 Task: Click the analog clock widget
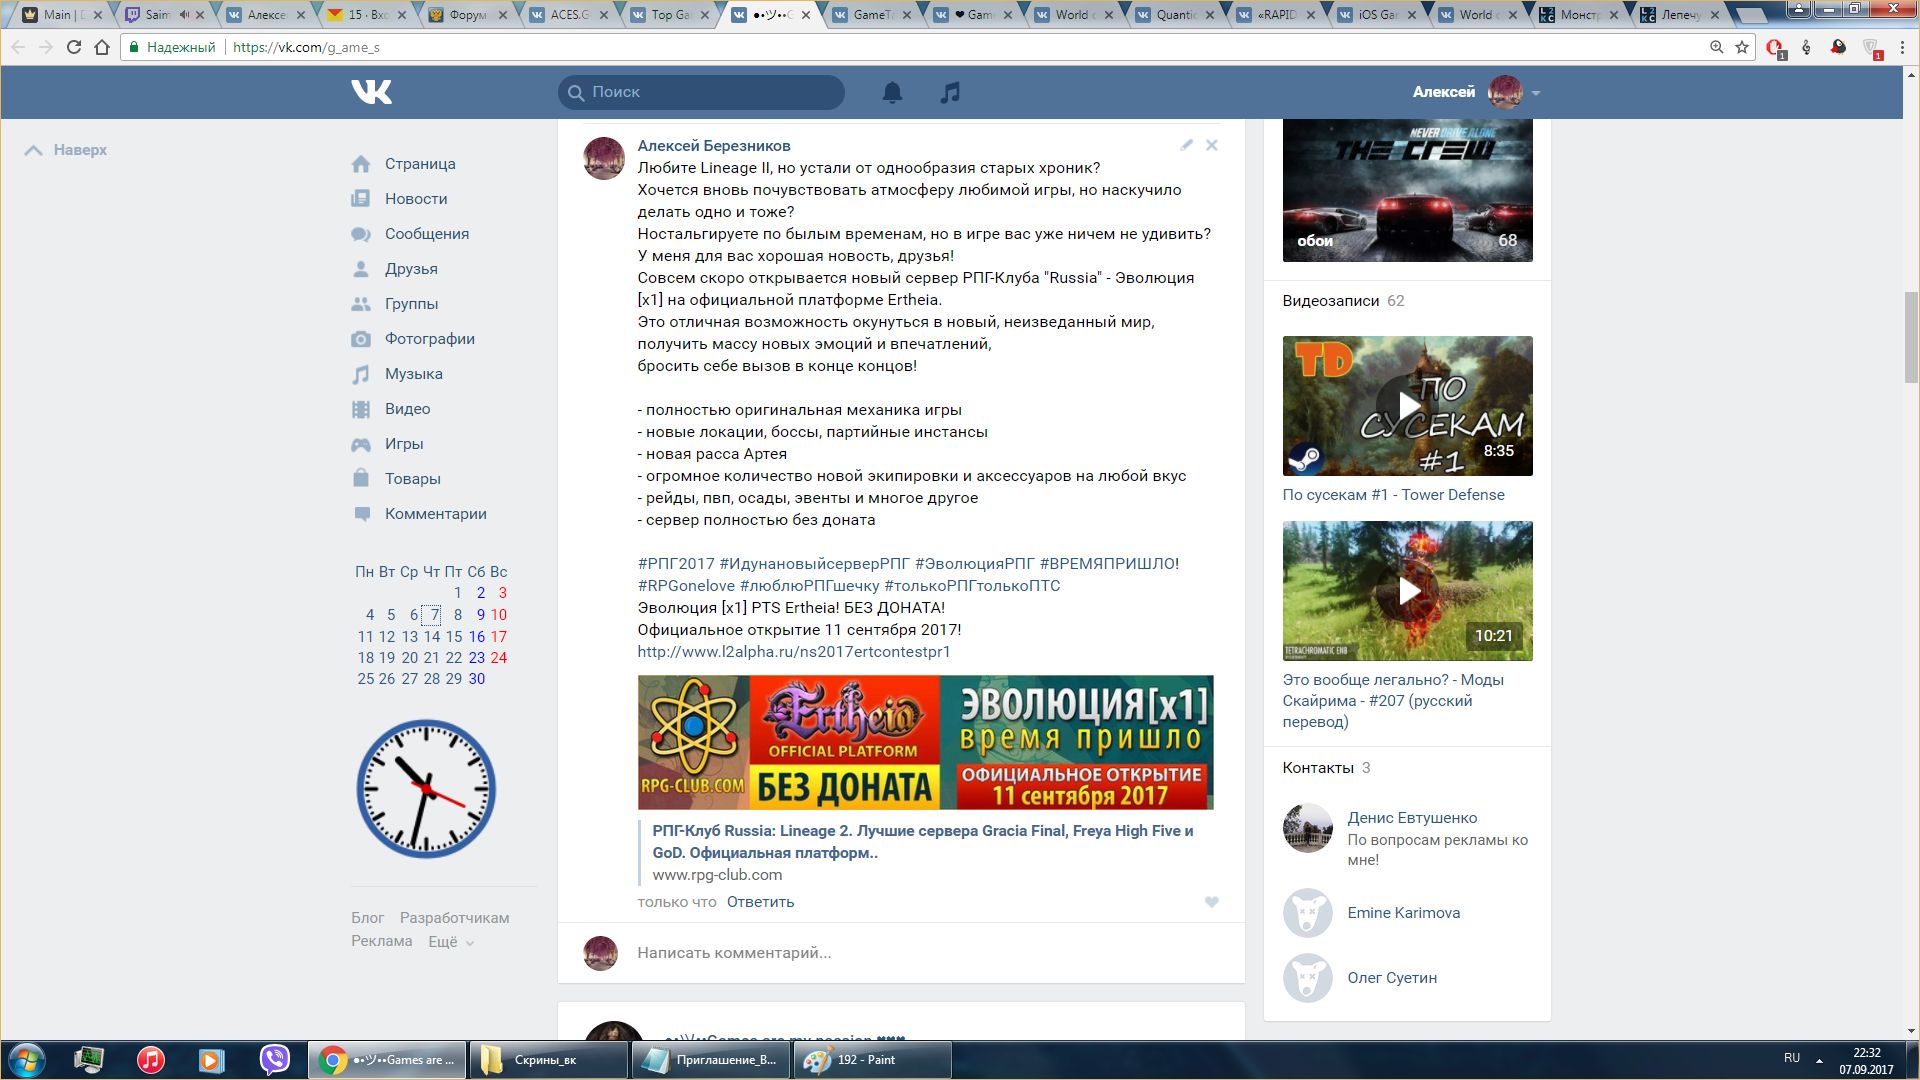427,789
